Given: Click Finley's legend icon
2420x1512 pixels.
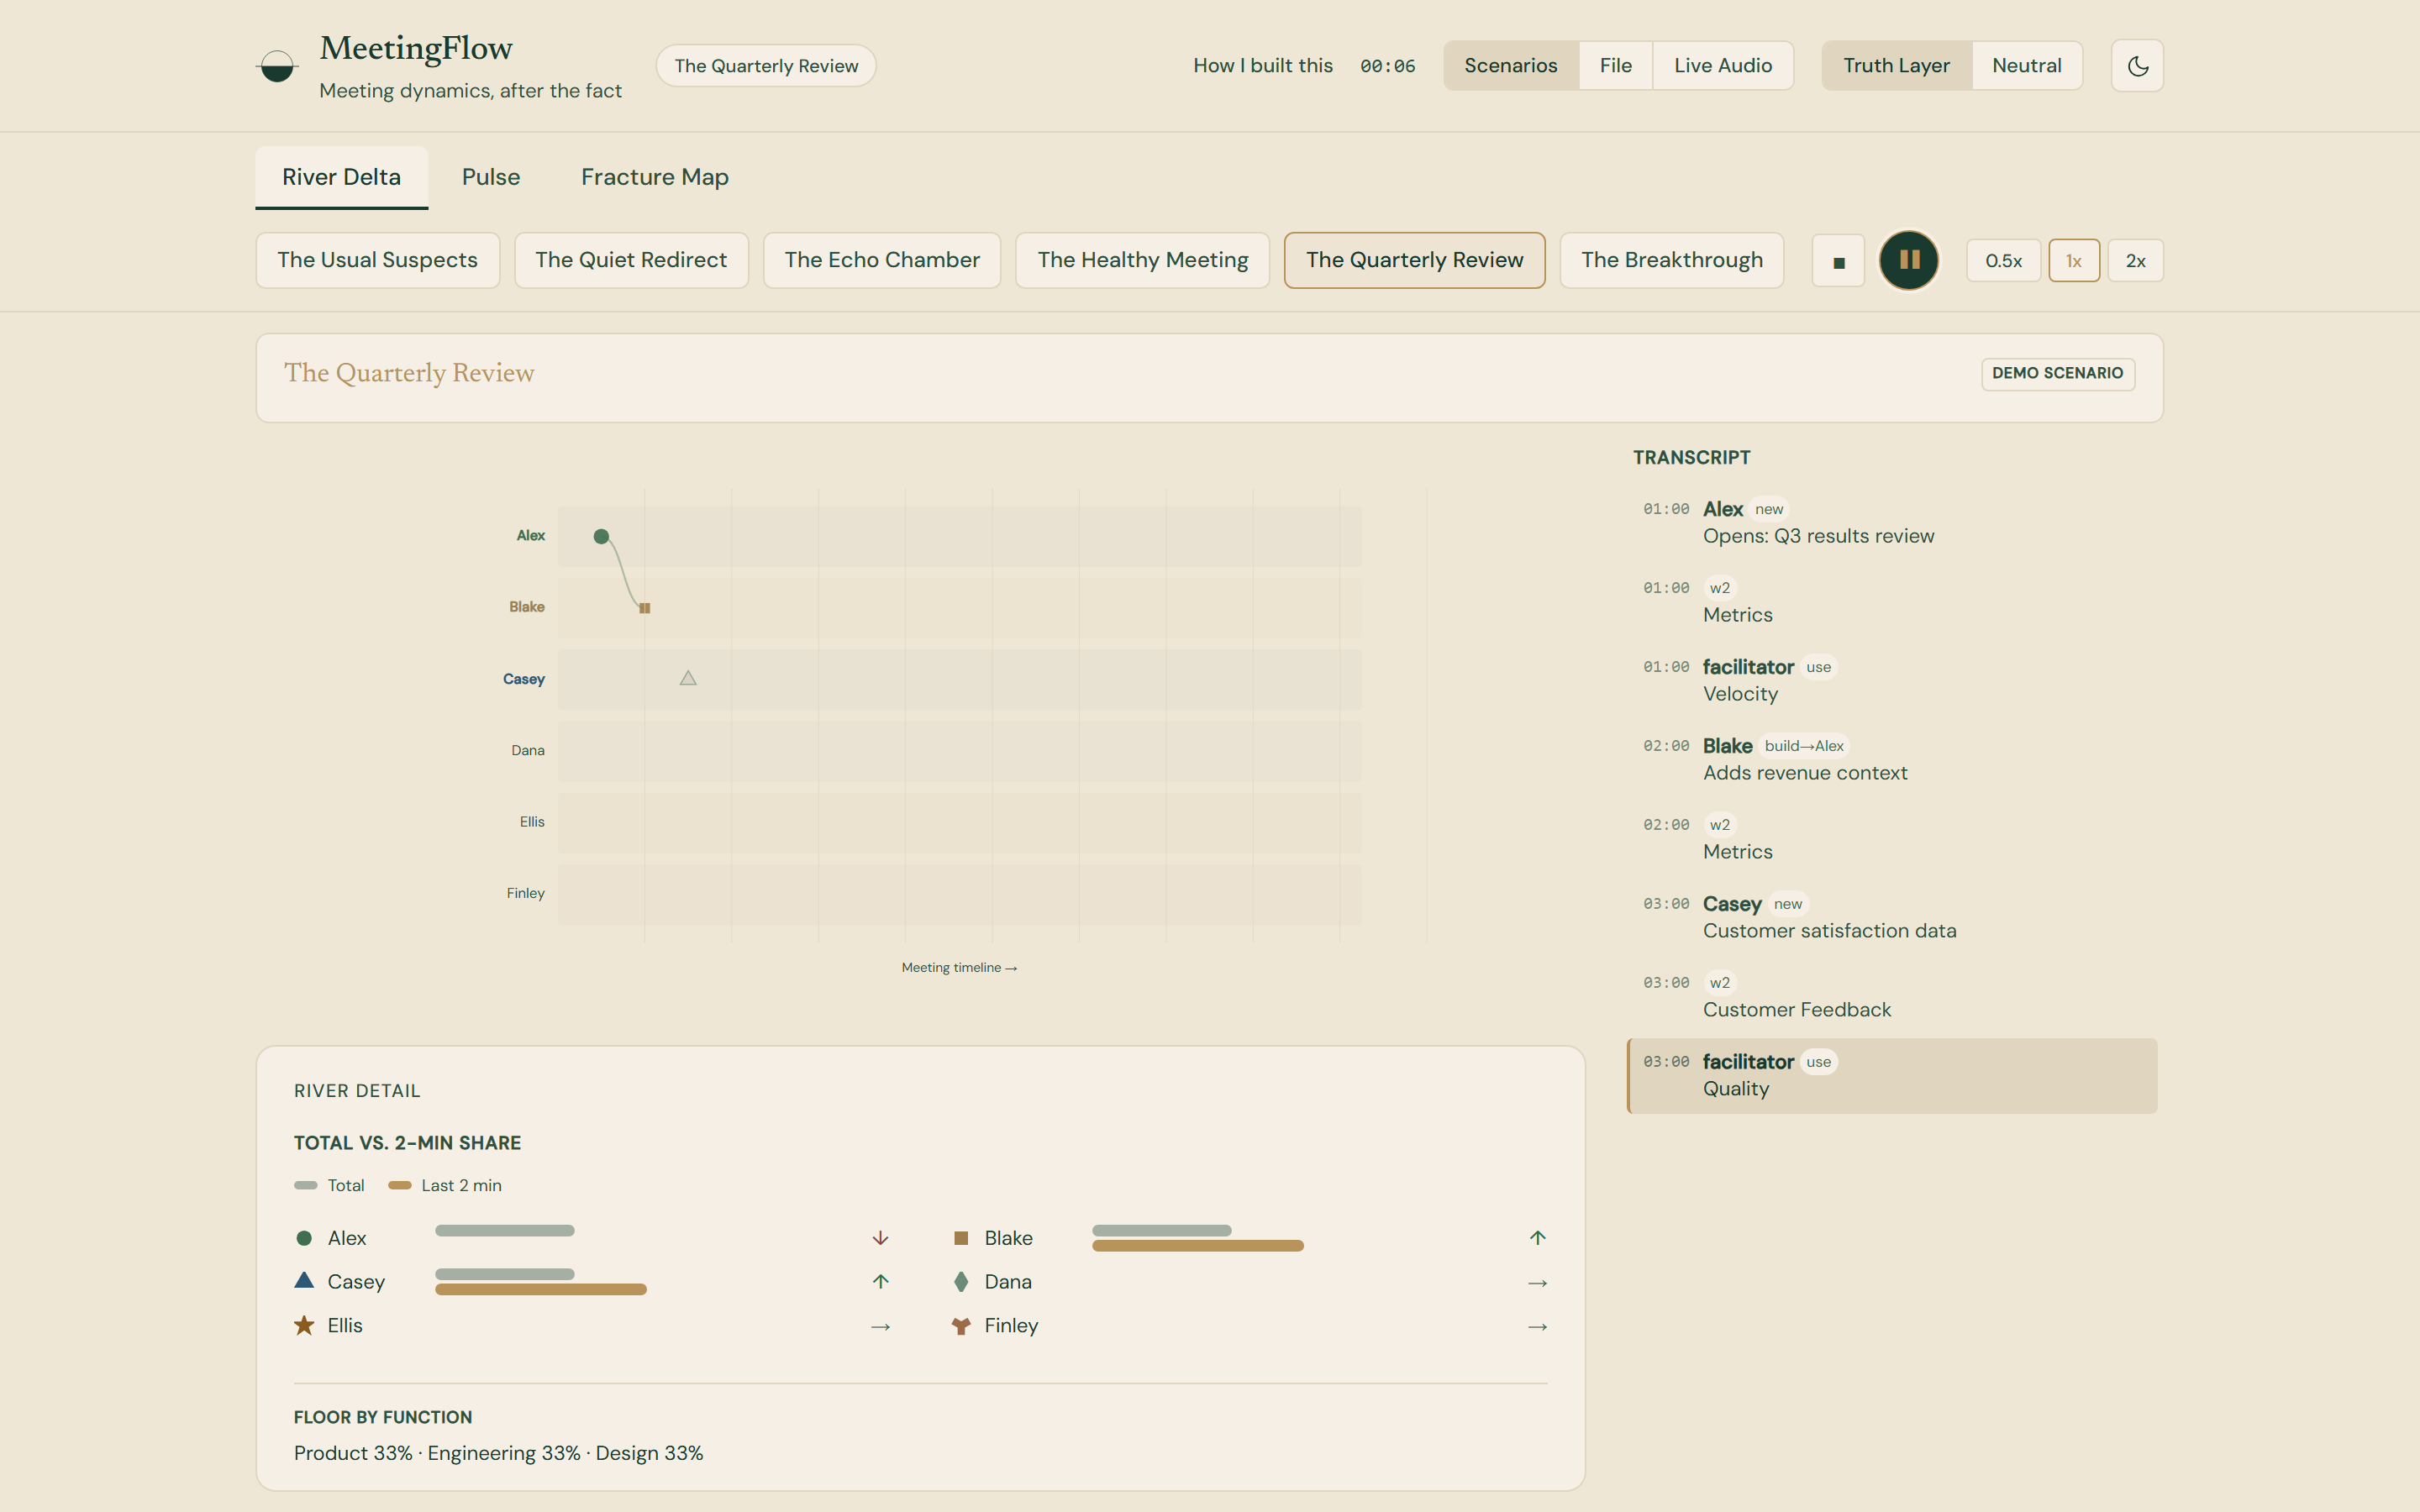Looking at the screenshot, I should [961, 1326].
